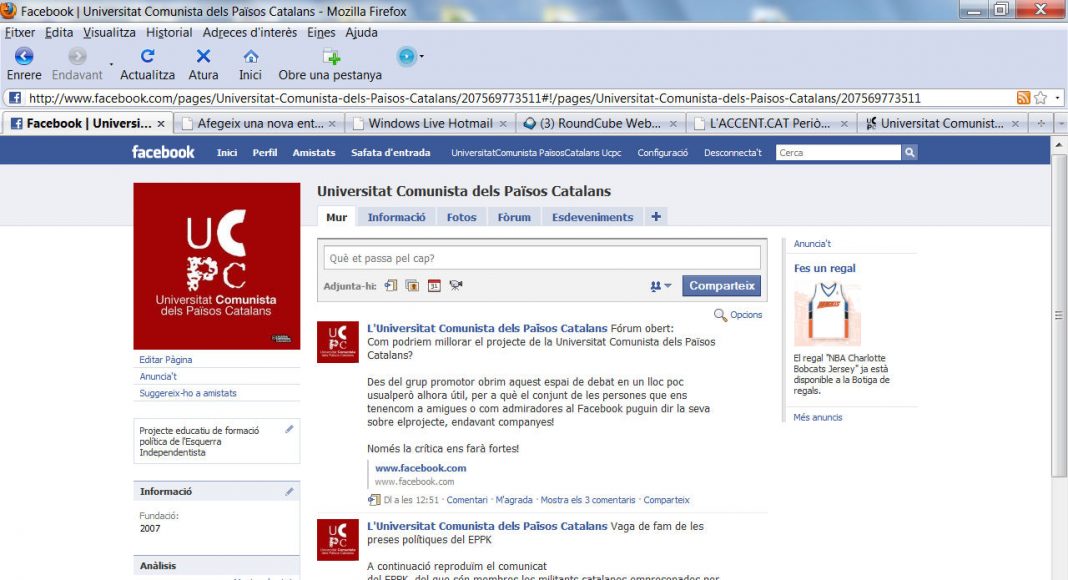The height and width of the screenshot is (580, 1068).
Task: Reload the page with Actualitza
Action: point(147,57)
